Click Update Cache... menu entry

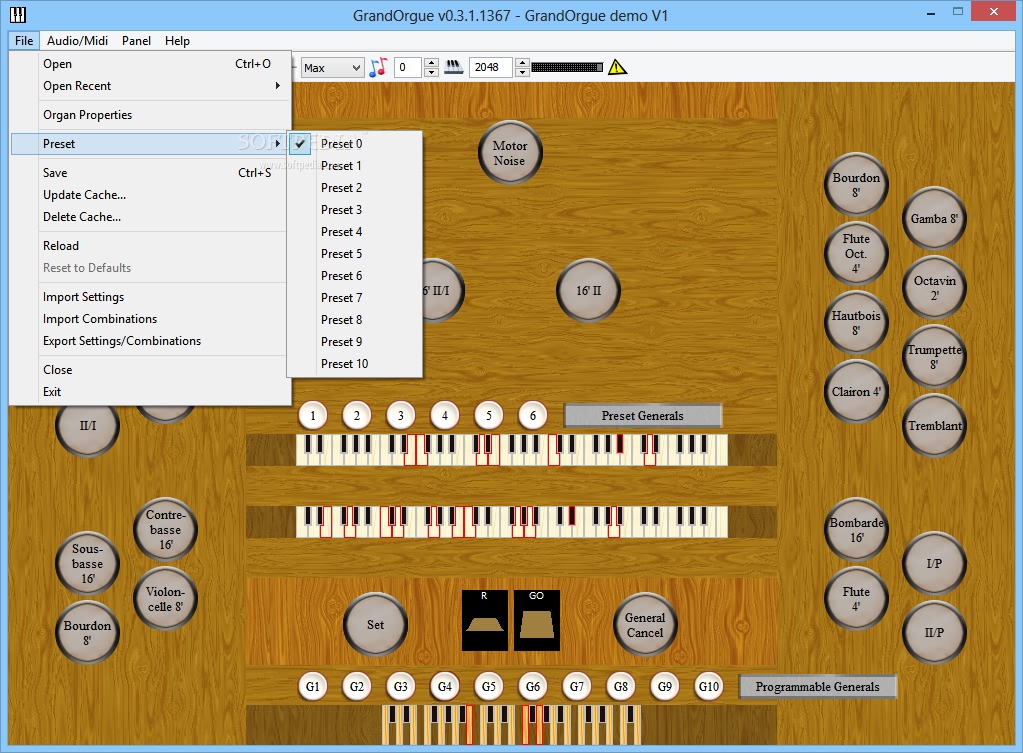click(x=149, y=194)
